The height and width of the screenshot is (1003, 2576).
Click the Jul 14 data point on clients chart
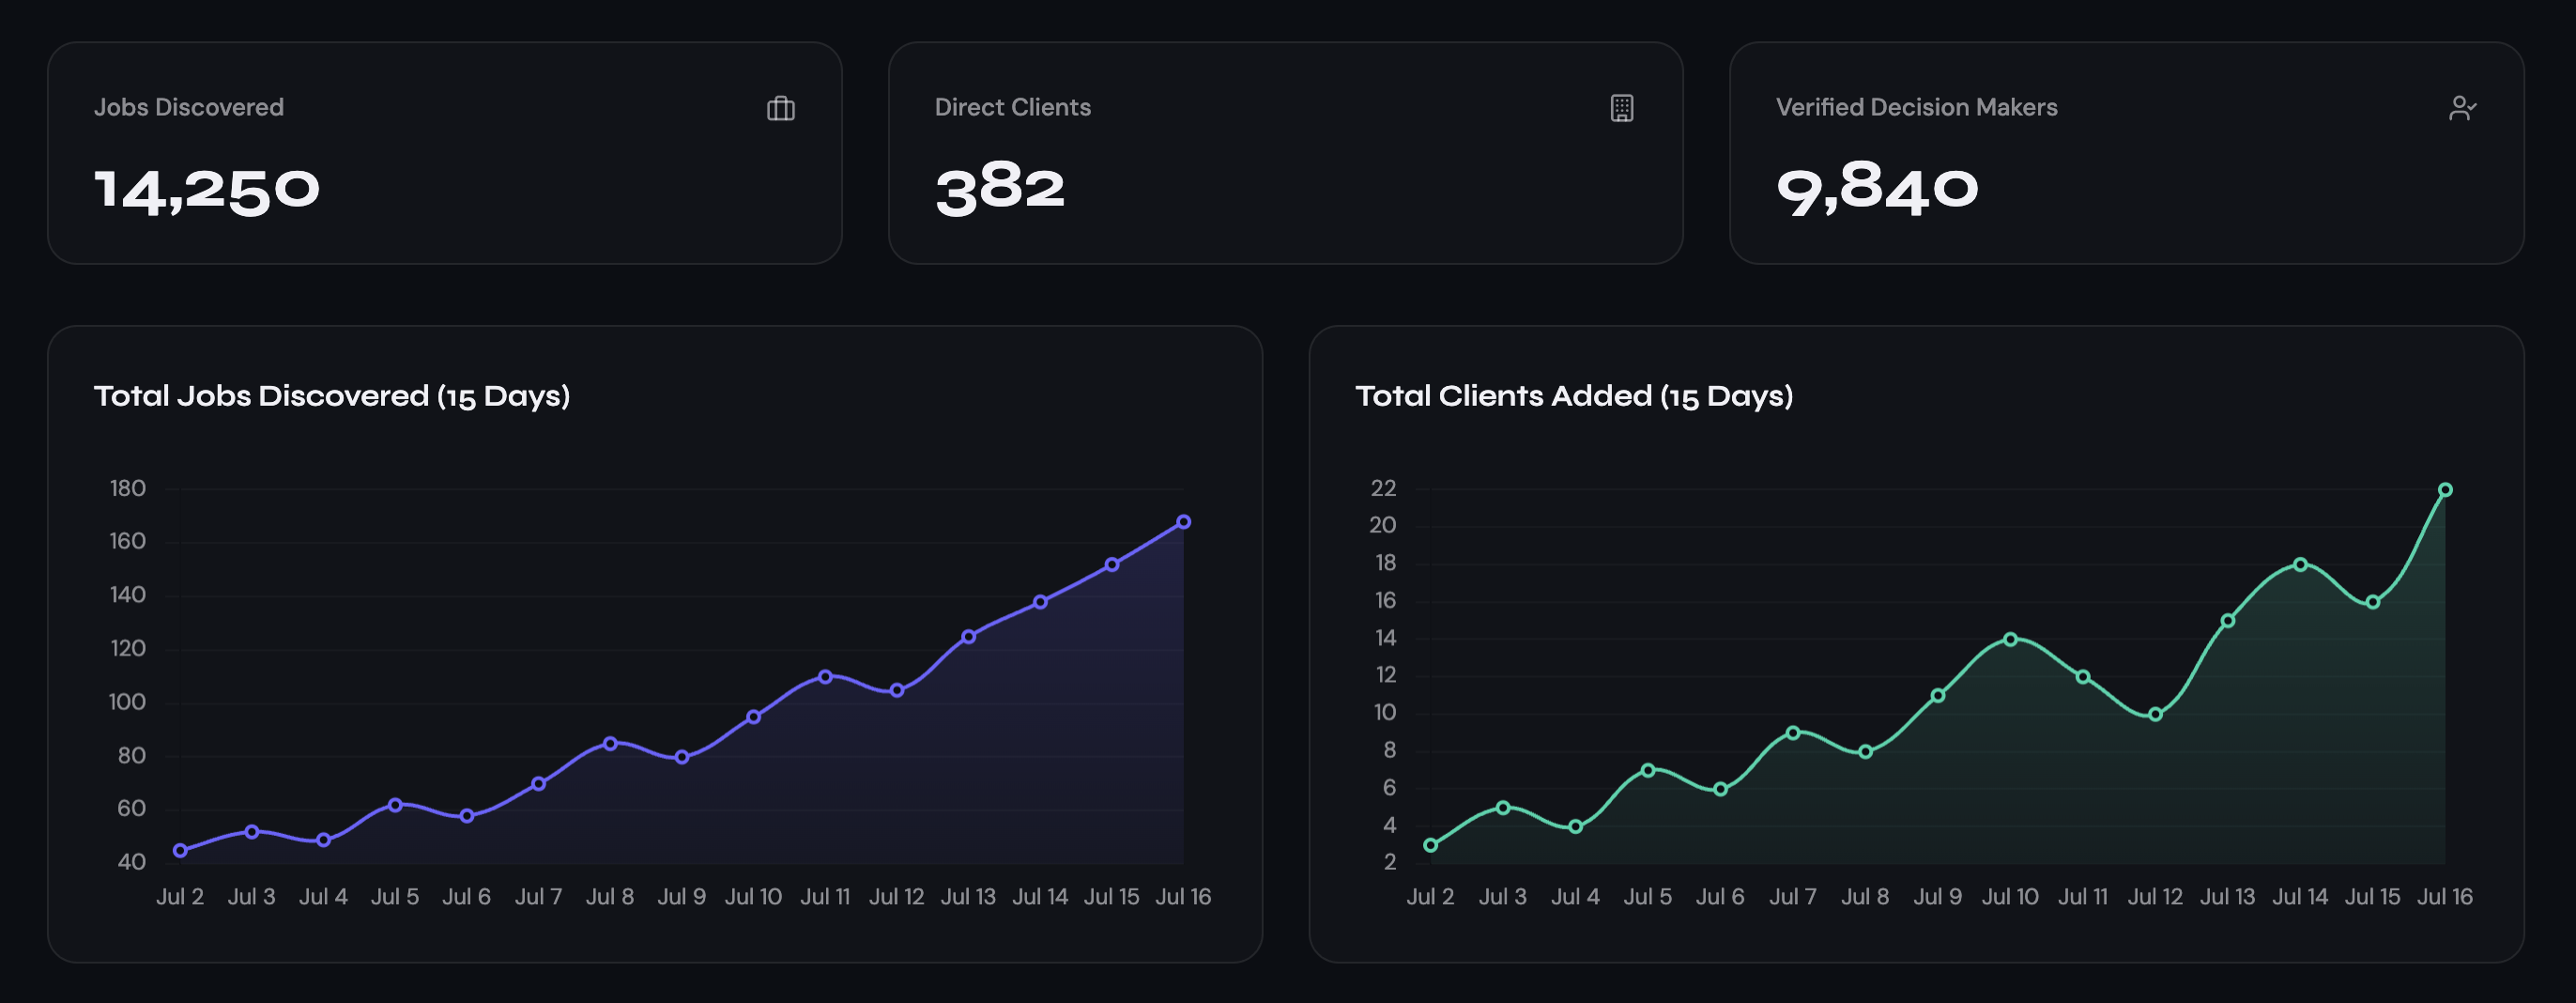point(2300,565)
